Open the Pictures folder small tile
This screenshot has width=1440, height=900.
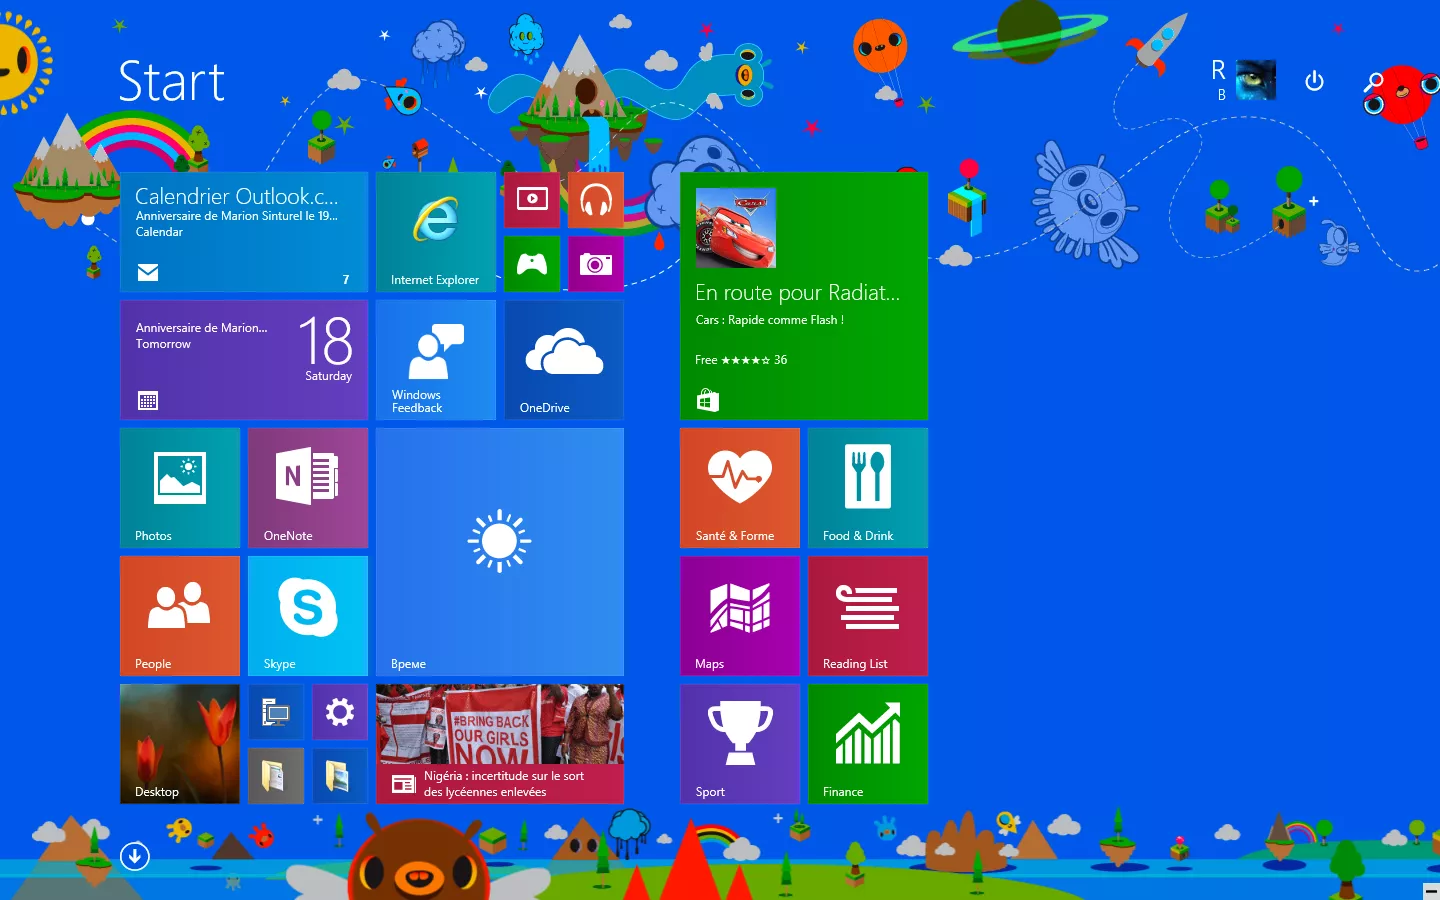(x=340, y=776)
